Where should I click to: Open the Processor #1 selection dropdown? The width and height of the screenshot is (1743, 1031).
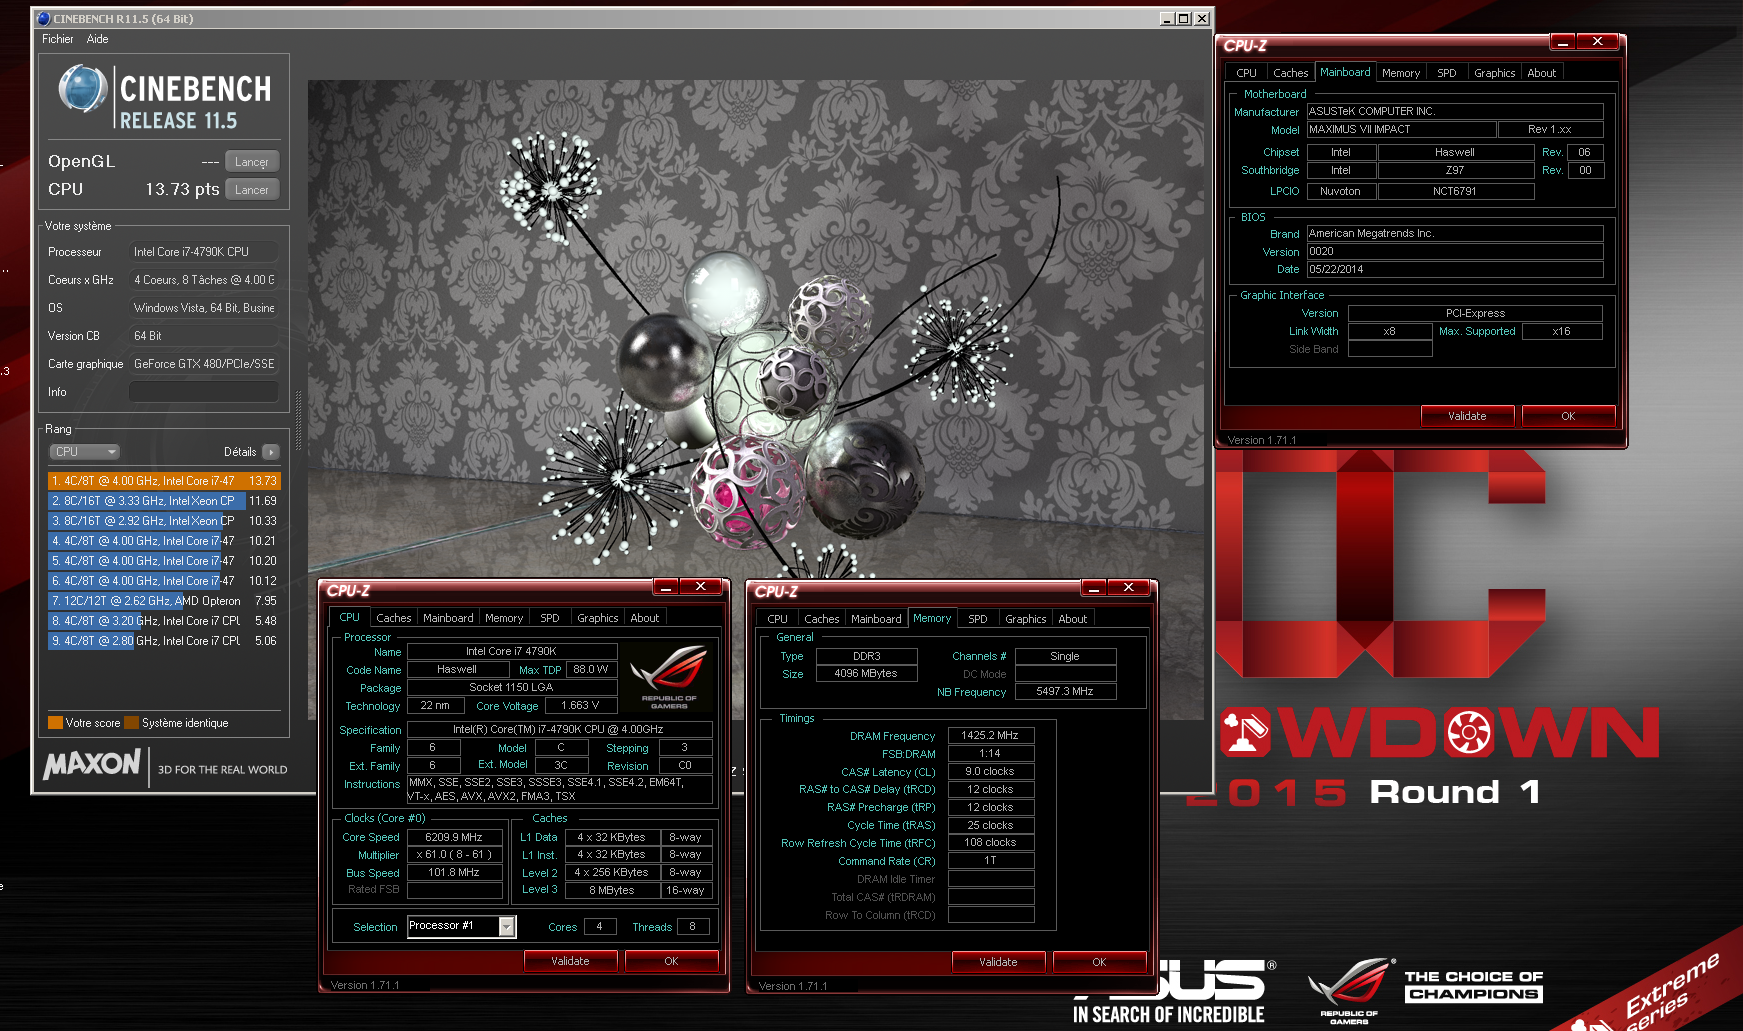point(507,927)
